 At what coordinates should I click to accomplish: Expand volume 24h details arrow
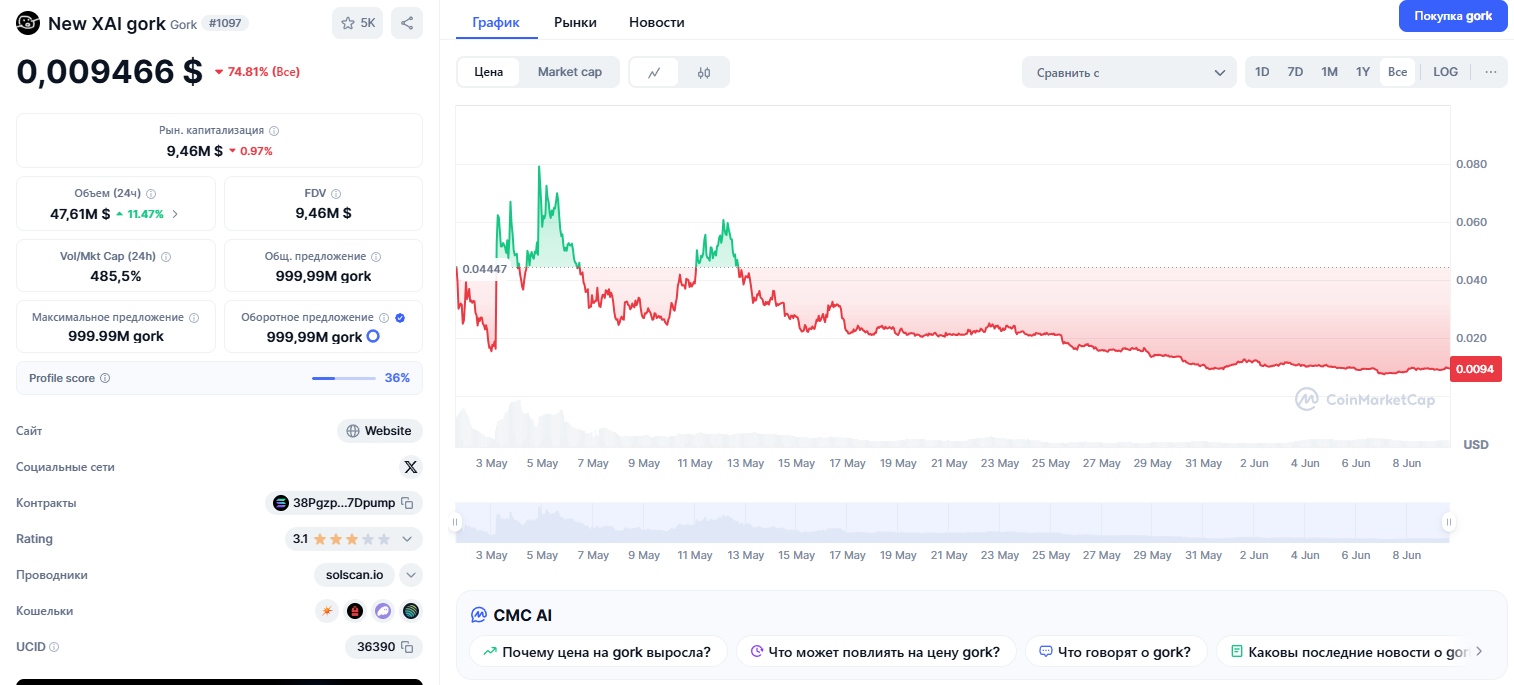176,214
